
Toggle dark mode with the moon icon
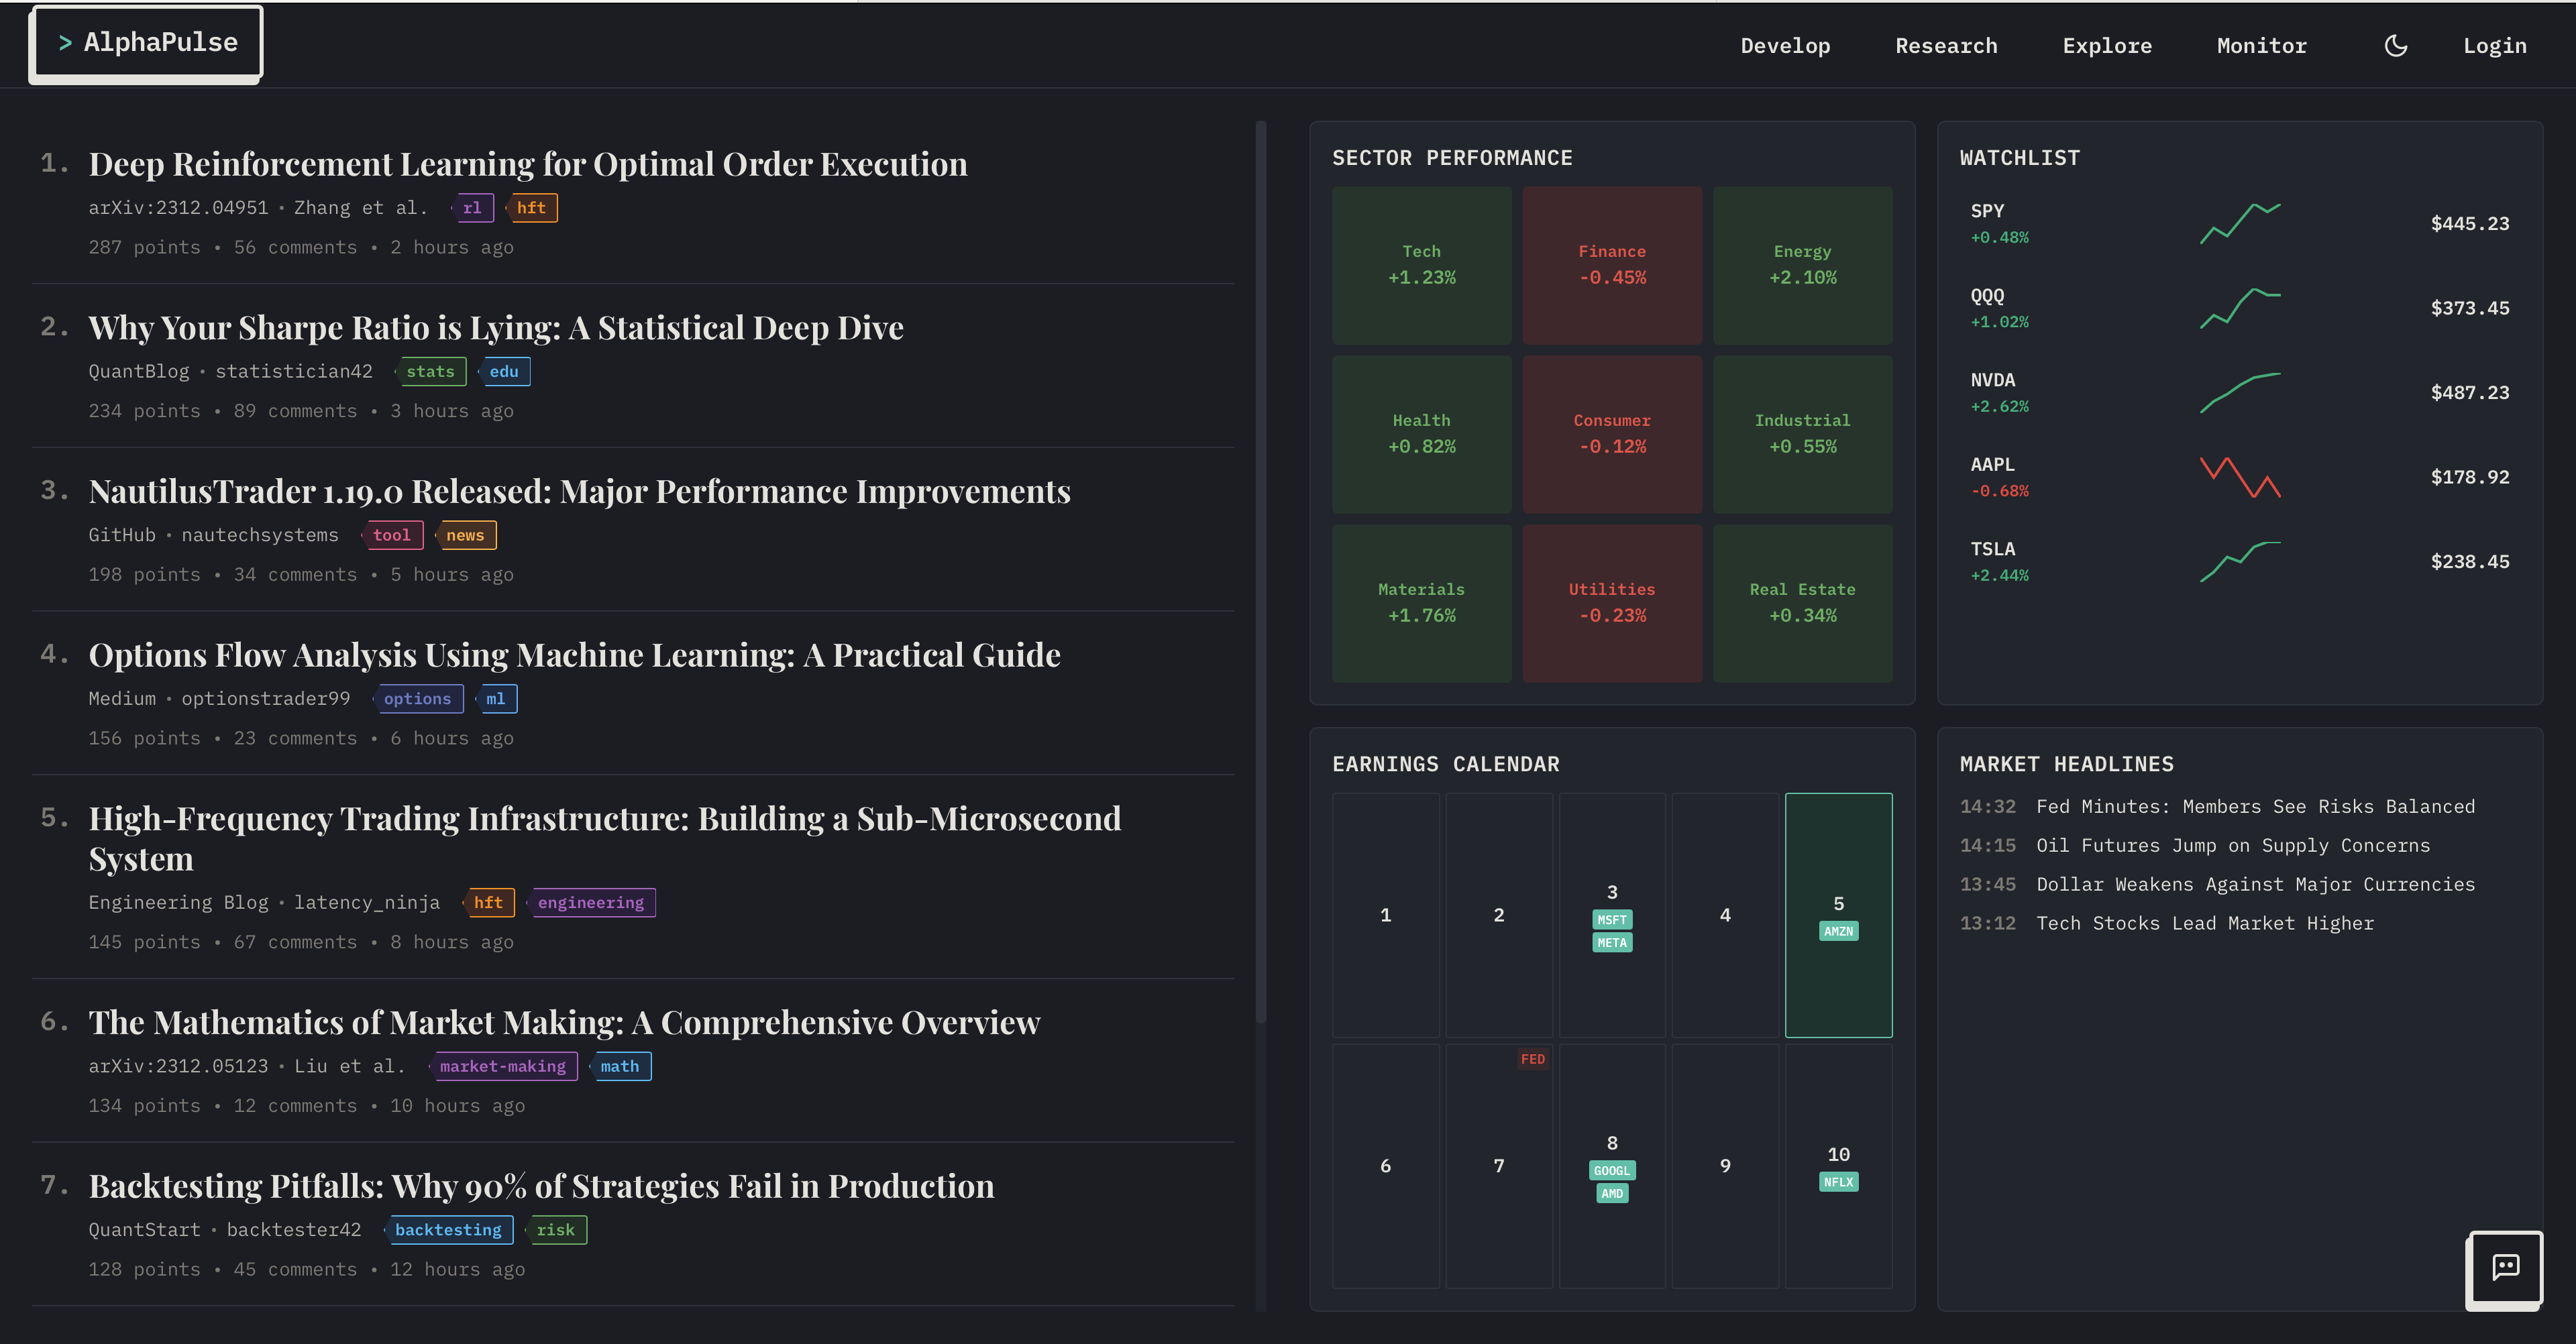point(2395,45)
